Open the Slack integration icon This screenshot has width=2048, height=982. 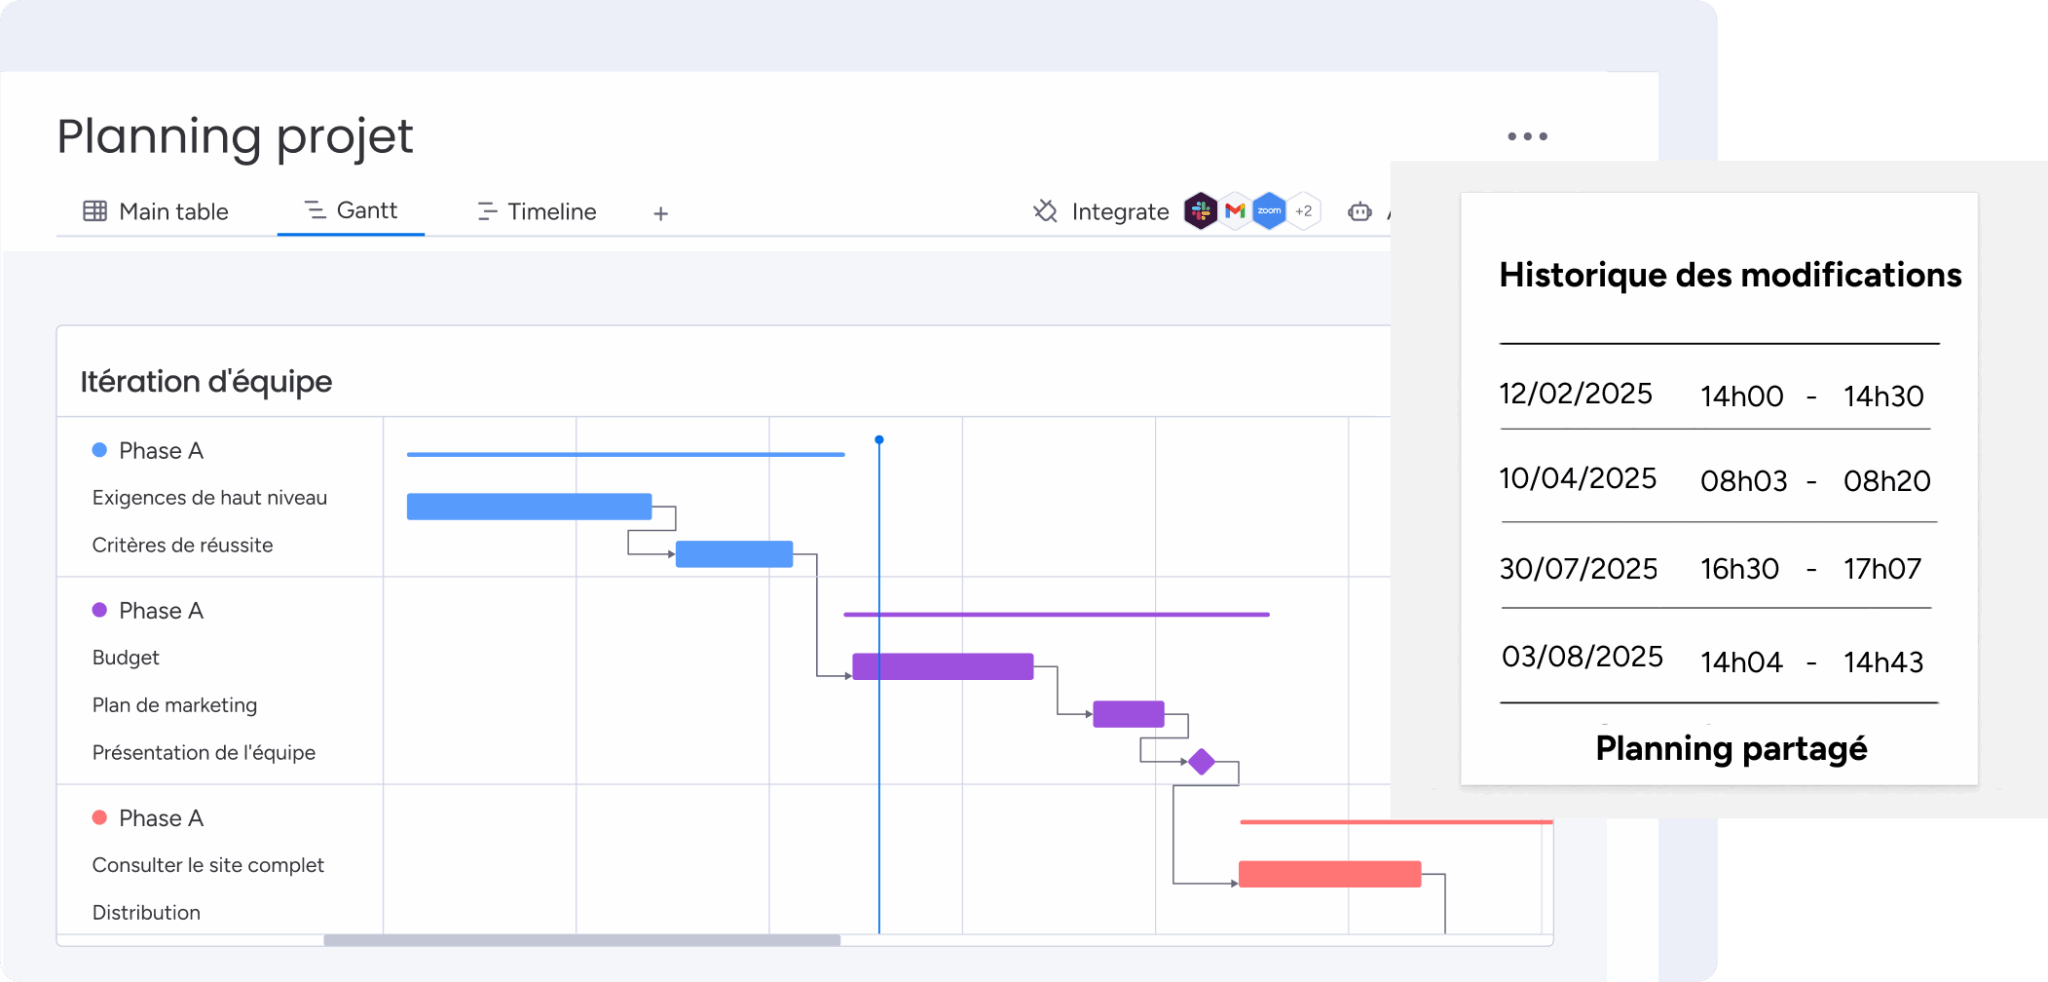[x=1200, y=211]
